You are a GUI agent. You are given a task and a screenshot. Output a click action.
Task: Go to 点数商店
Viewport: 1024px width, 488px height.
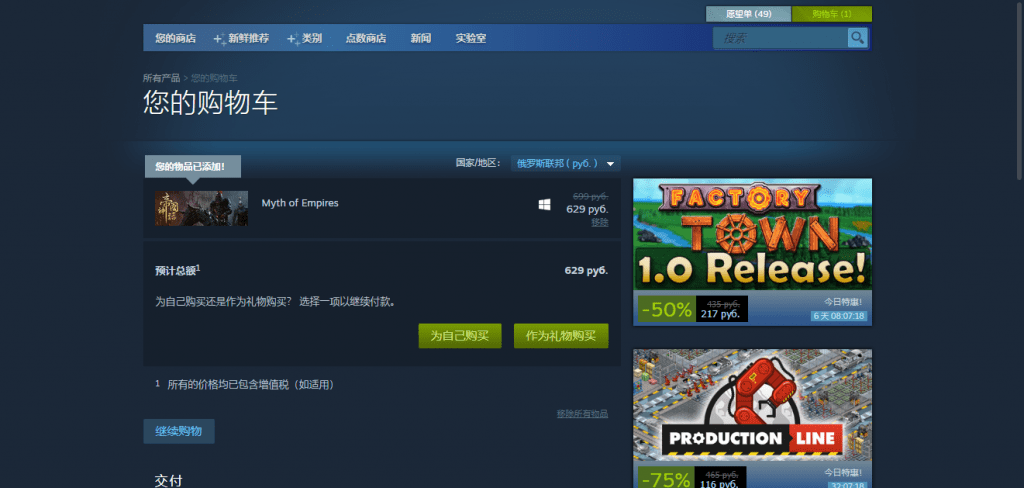coord(366,39)
